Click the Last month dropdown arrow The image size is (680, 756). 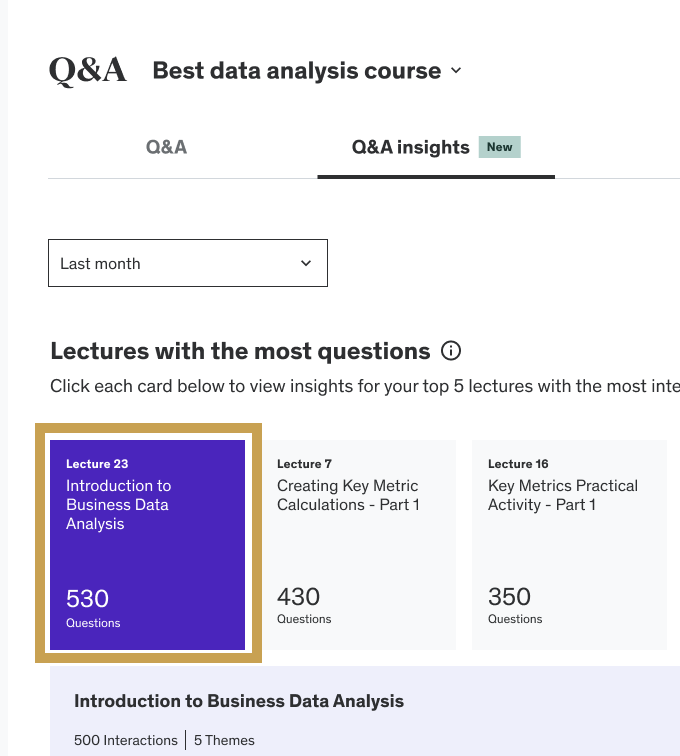point(306,263)
